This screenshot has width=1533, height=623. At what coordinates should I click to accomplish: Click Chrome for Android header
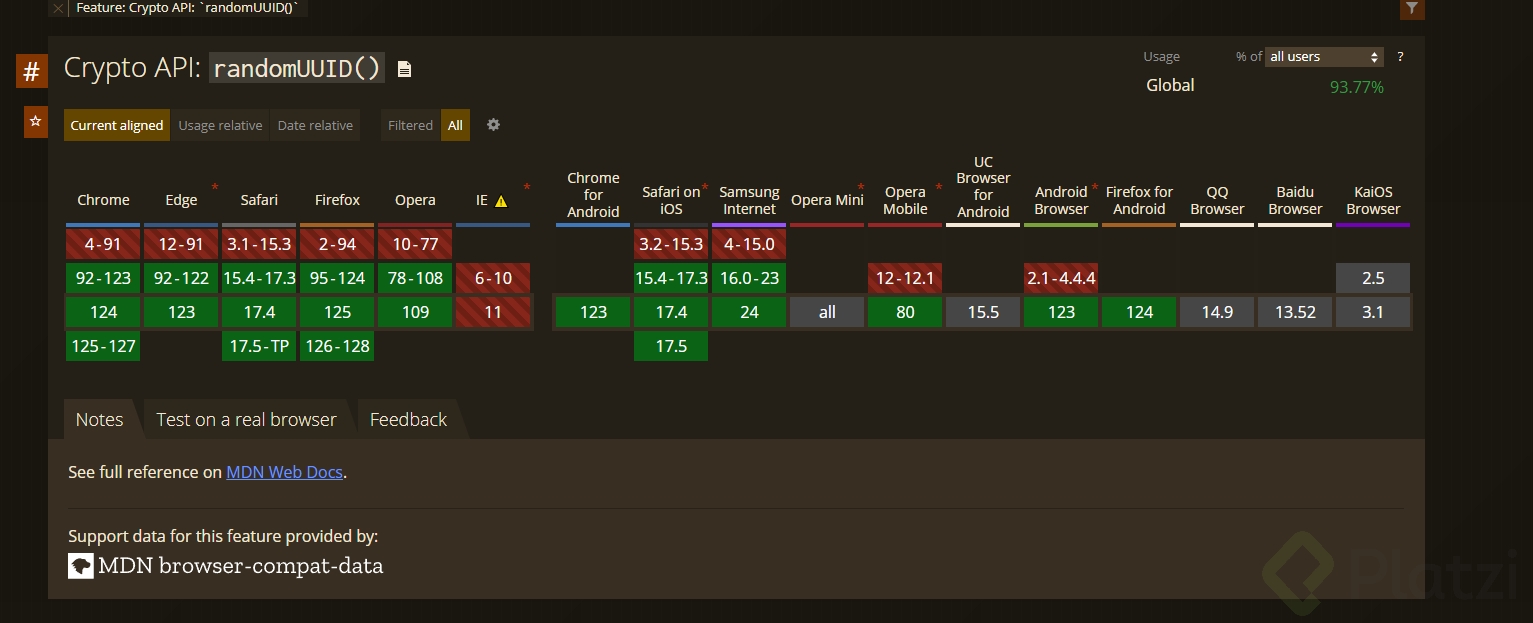(593, 195)
